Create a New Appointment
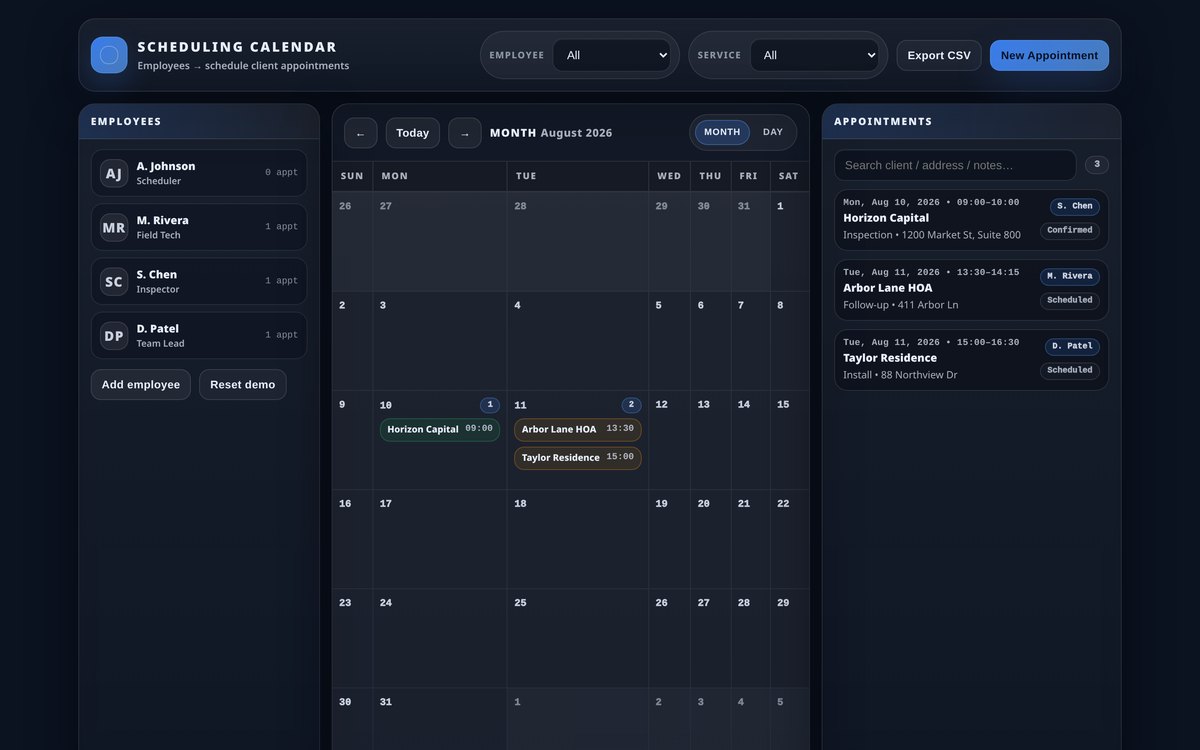 1049,55
